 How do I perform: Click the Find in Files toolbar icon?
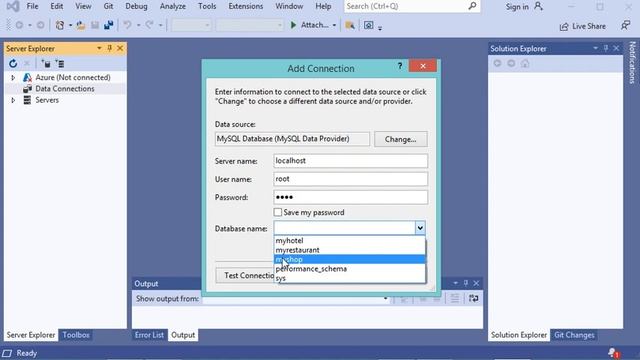click(x=350, y=25)
